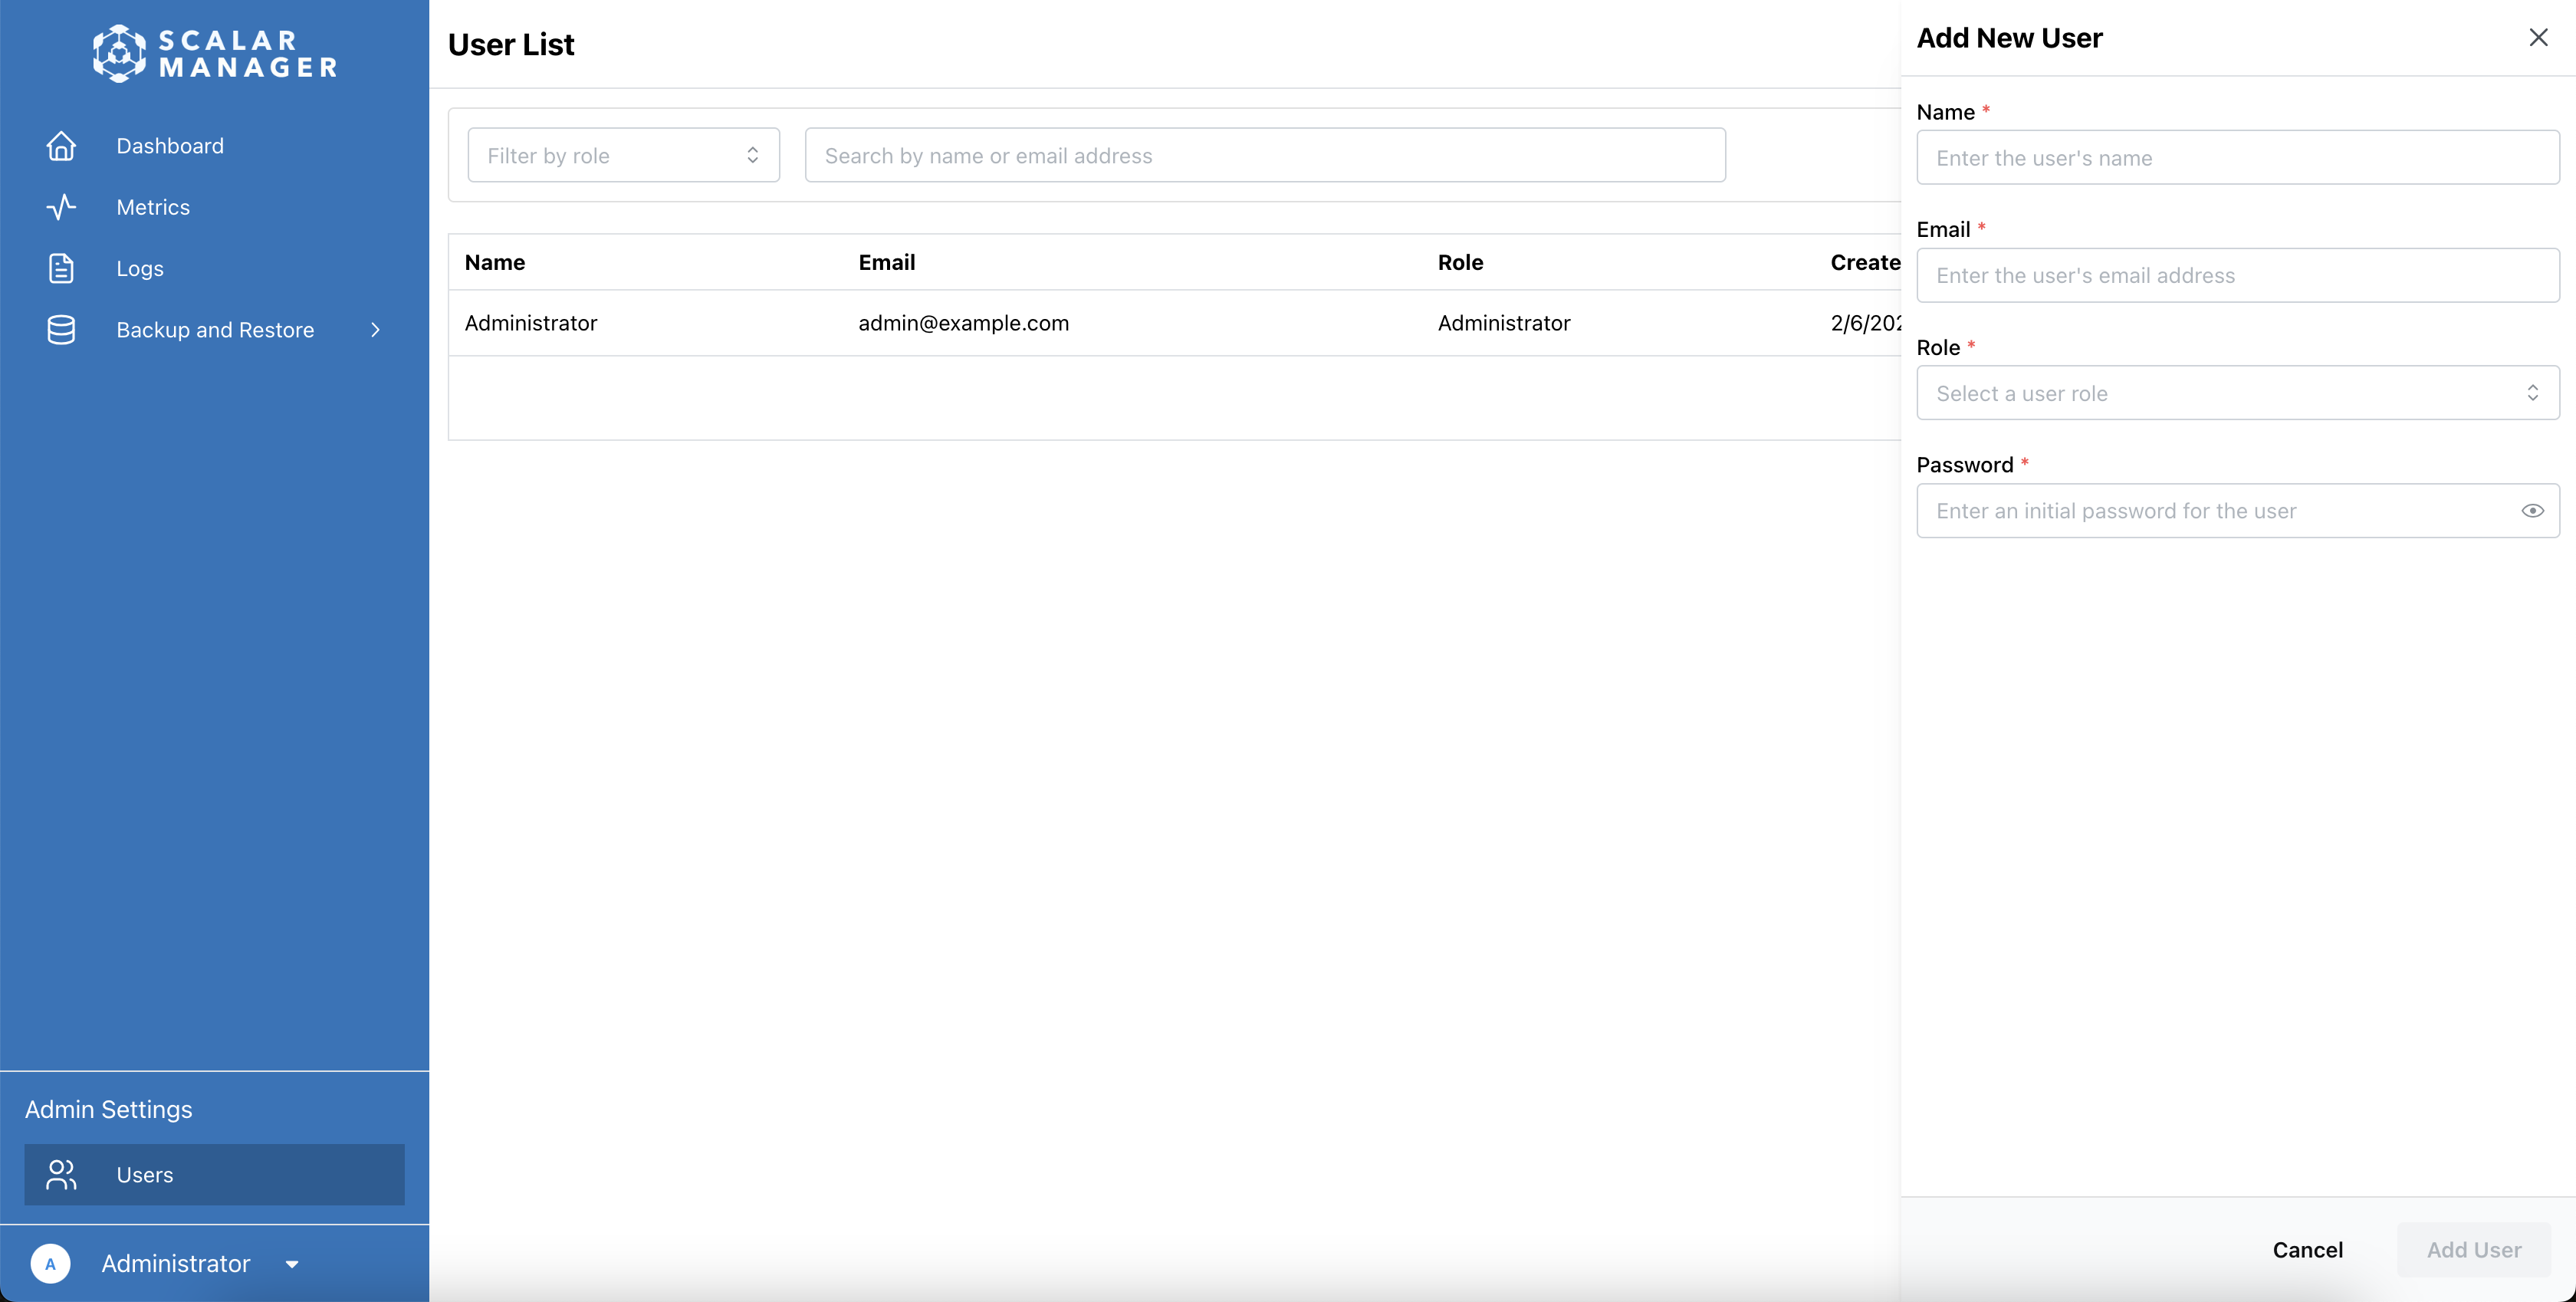This screenshot has height=1302, width=2576.
Task: Open the Select a user role dropdown
Action: (2236, 393)
